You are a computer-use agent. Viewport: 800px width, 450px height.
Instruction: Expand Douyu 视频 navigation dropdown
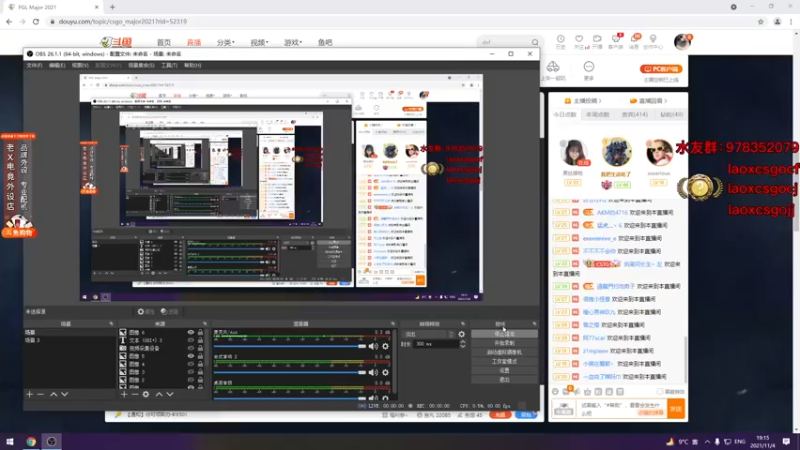click(259, 42)
